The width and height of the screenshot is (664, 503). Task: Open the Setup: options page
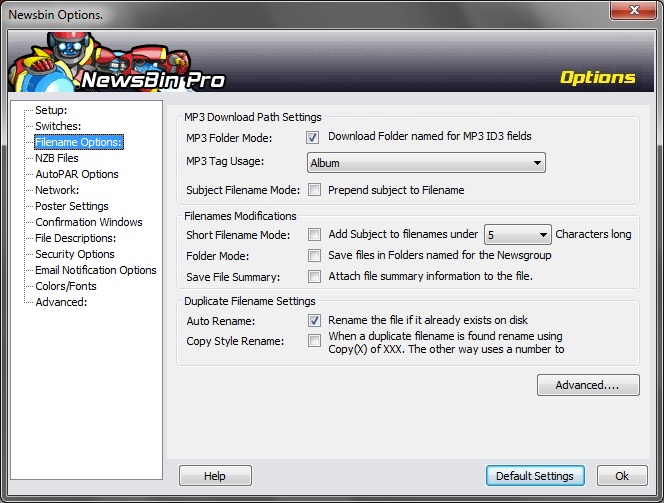(51, 110)
